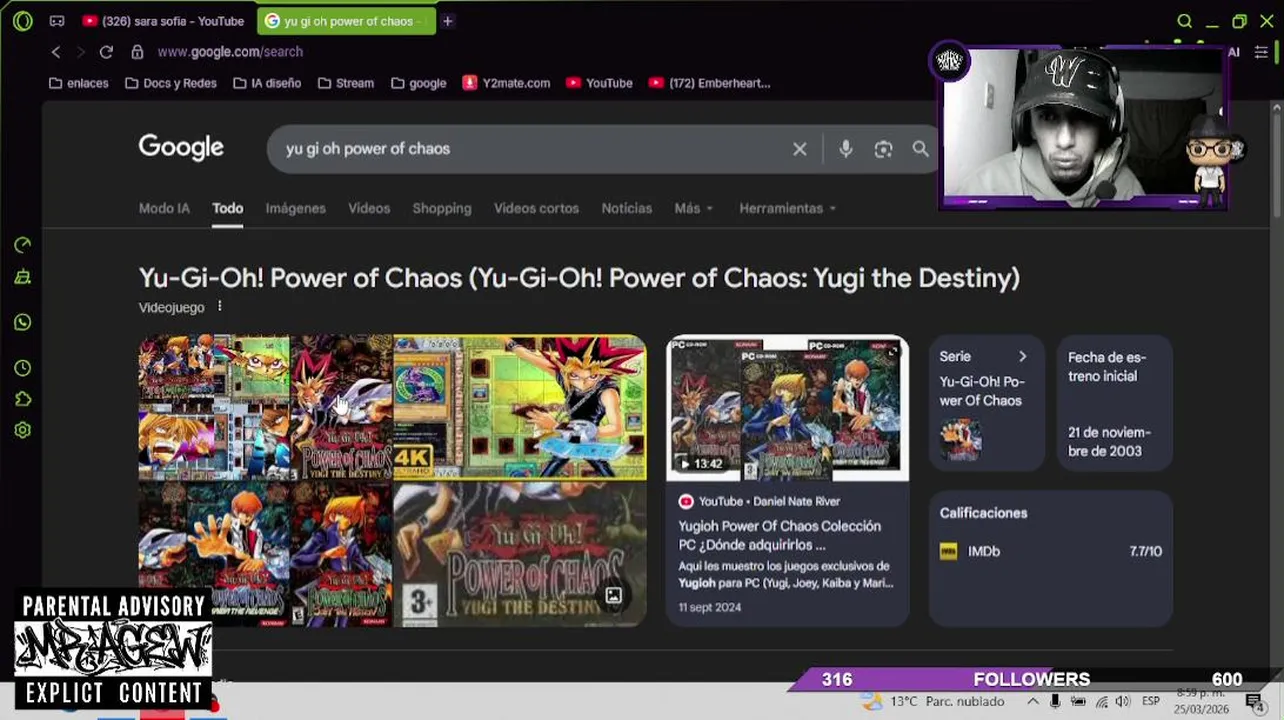Open the YouTube bookmark
1284x720 pixels.
click(x=599, y=83)
